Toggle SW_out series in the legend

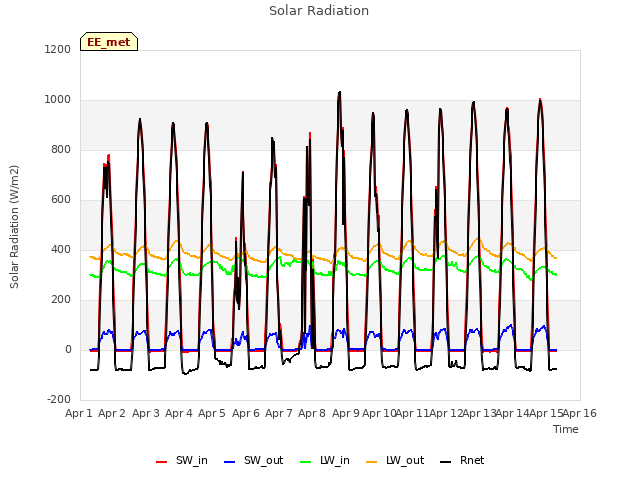(253, 461)
